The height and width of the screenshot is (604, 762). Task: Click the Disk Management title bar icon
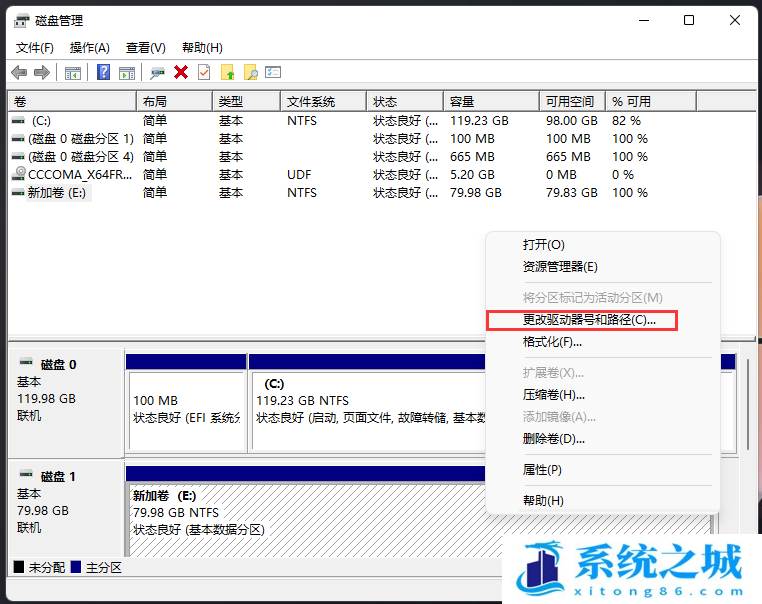point(21,21)
